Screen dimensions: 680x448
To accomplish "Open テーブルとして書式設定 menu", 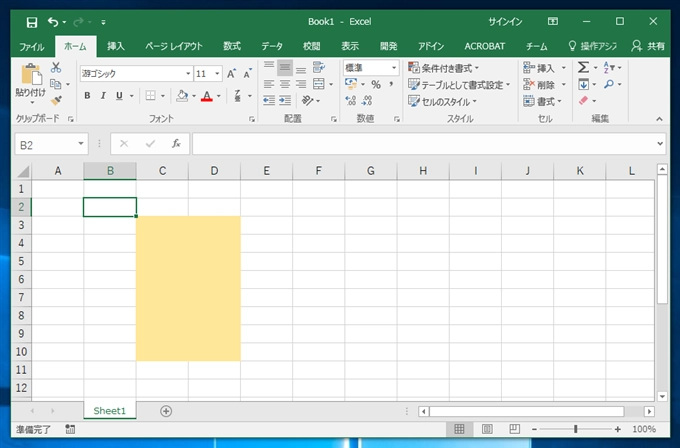I will 459,85.
